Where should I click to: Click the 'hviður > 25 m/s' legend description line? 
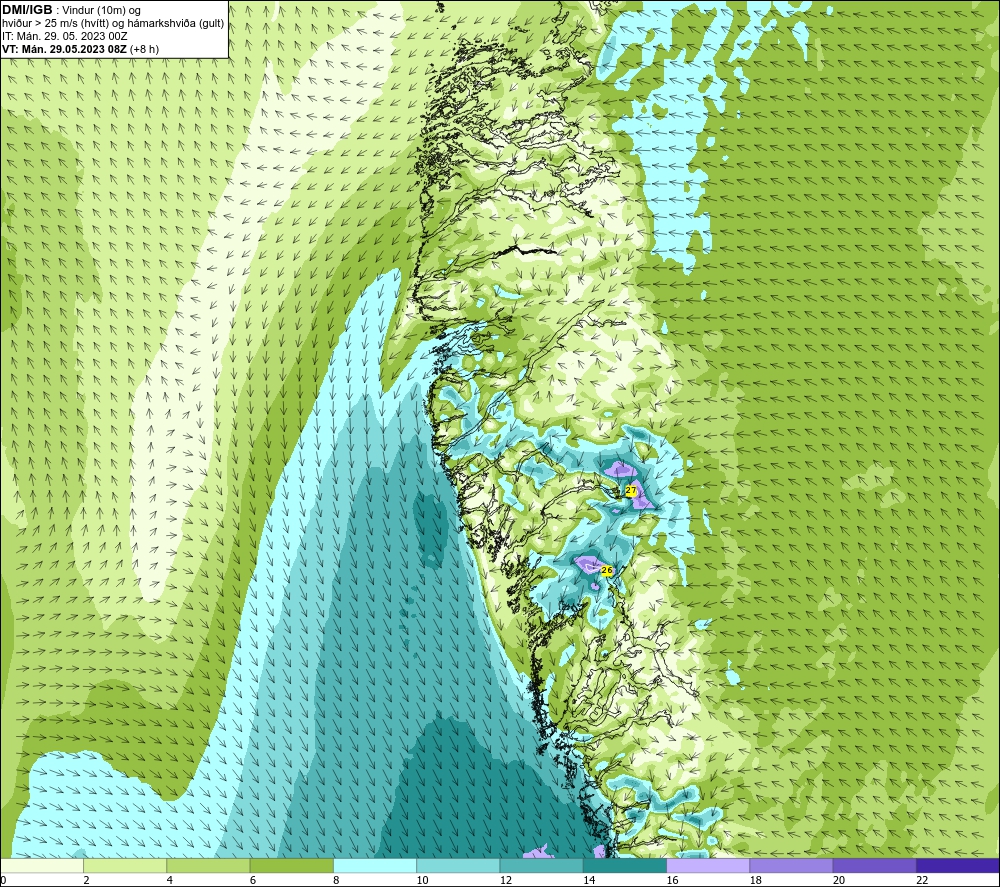[x=113, y=24]
